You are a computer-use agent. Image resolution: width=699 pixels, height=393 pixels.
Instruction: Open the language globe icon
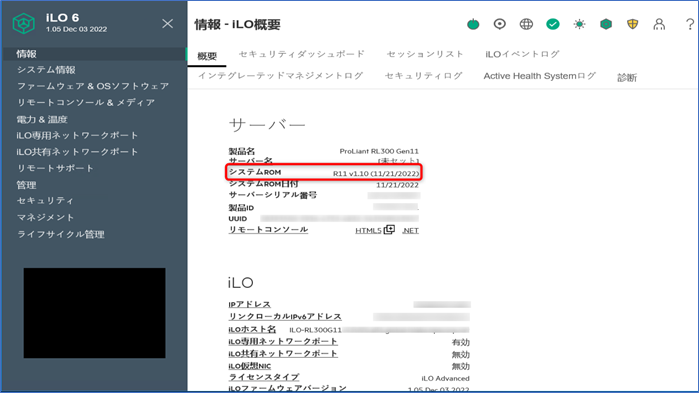[526, 24]
